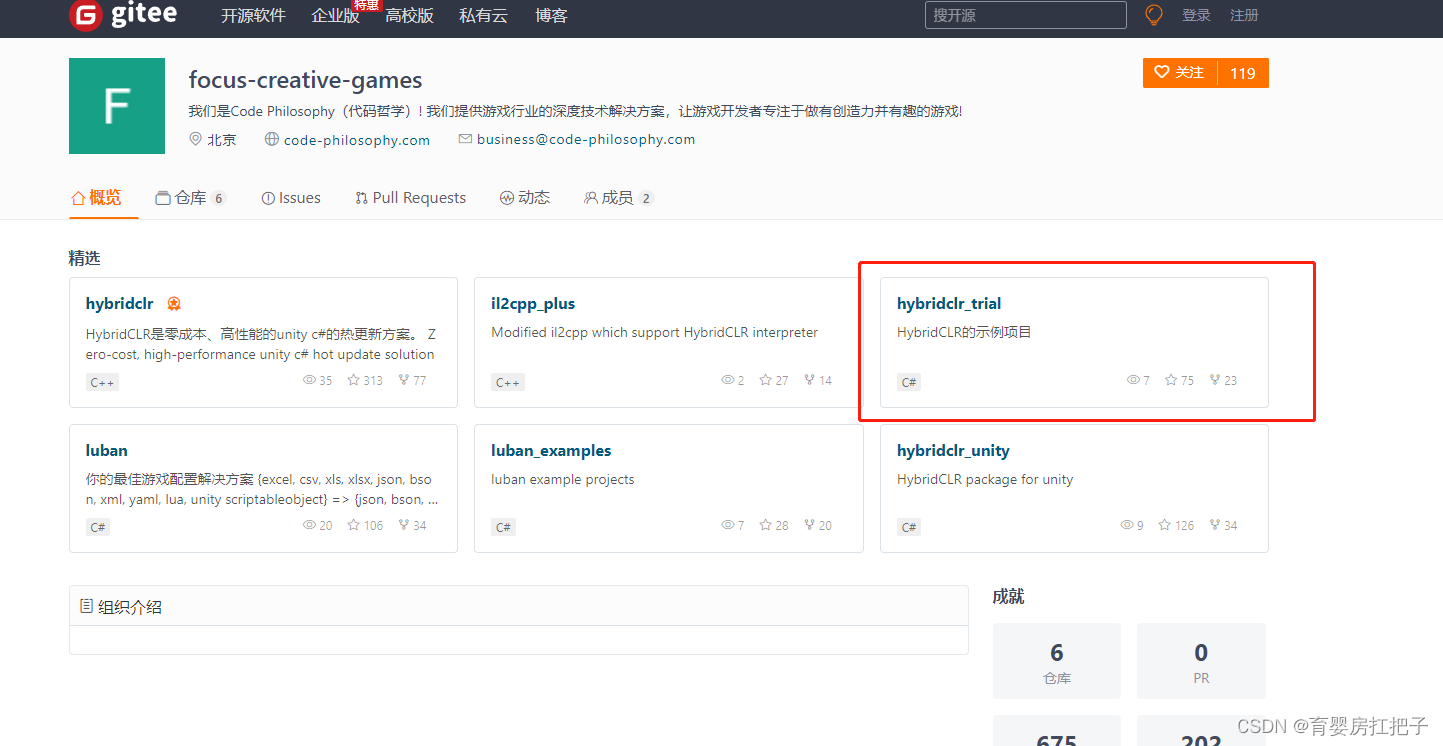Viewport: 1443px width, 746px height.
Task: Open the luban_examples repository link
Action: coord(551,451)
